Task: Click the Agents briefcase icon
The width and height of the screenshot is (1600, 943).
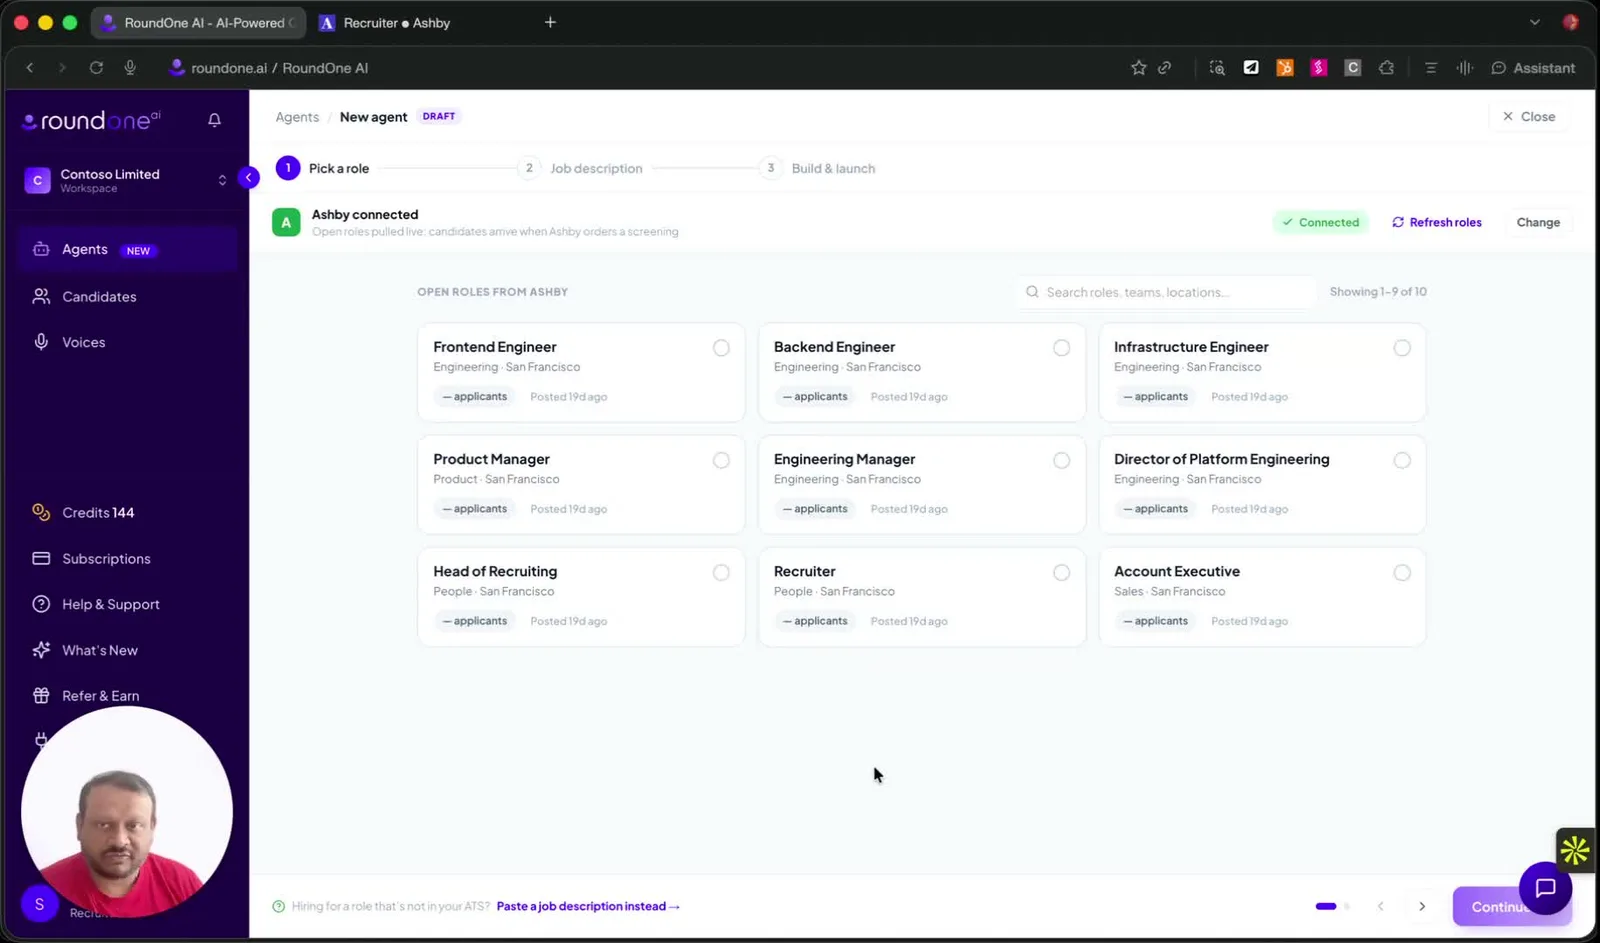Action: pyautogui.click(x=41, y=249)
